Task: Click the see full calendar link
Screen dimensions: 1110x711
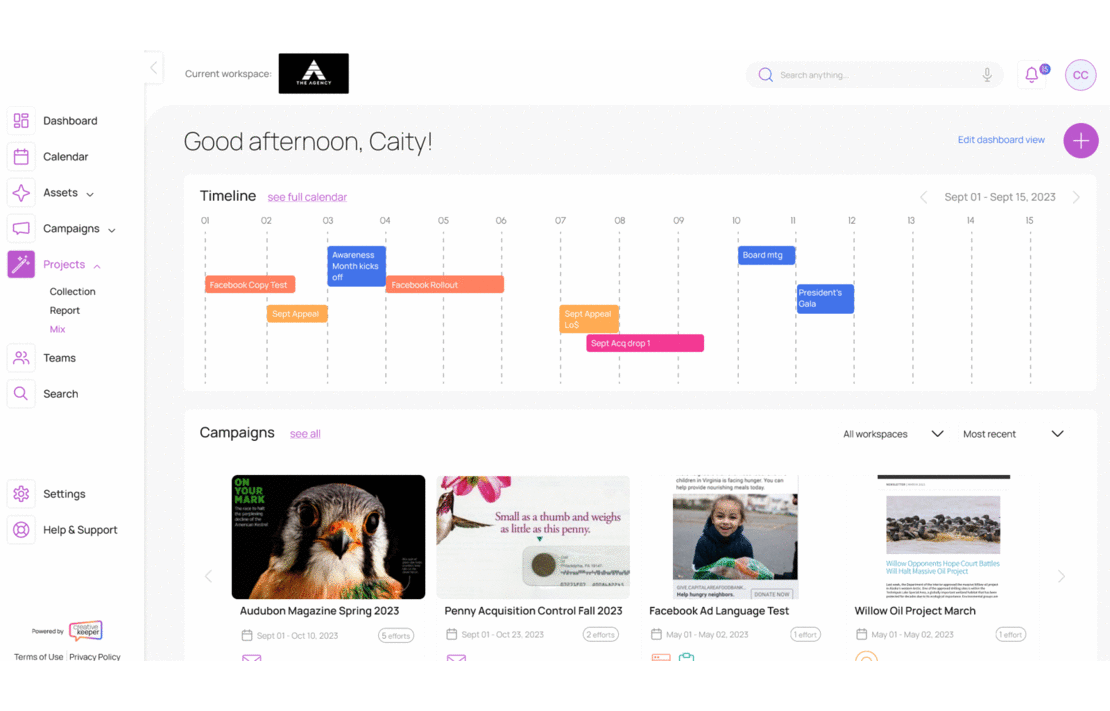Action: [x=307, y=197]
